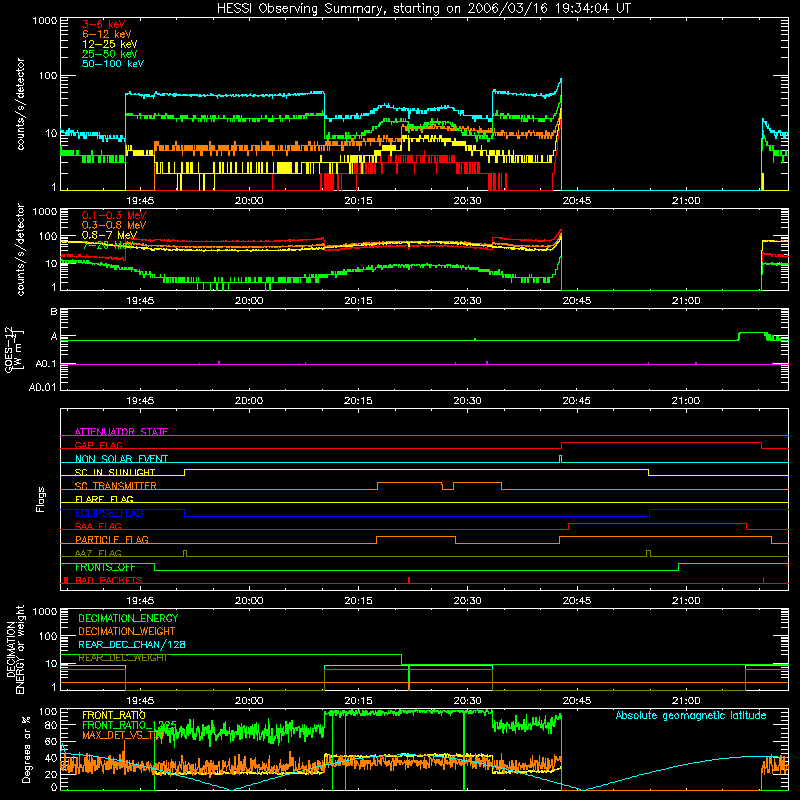
Task: Select the "0.1-0.3 MeV" legend label
Action: [x=114, y=215]
